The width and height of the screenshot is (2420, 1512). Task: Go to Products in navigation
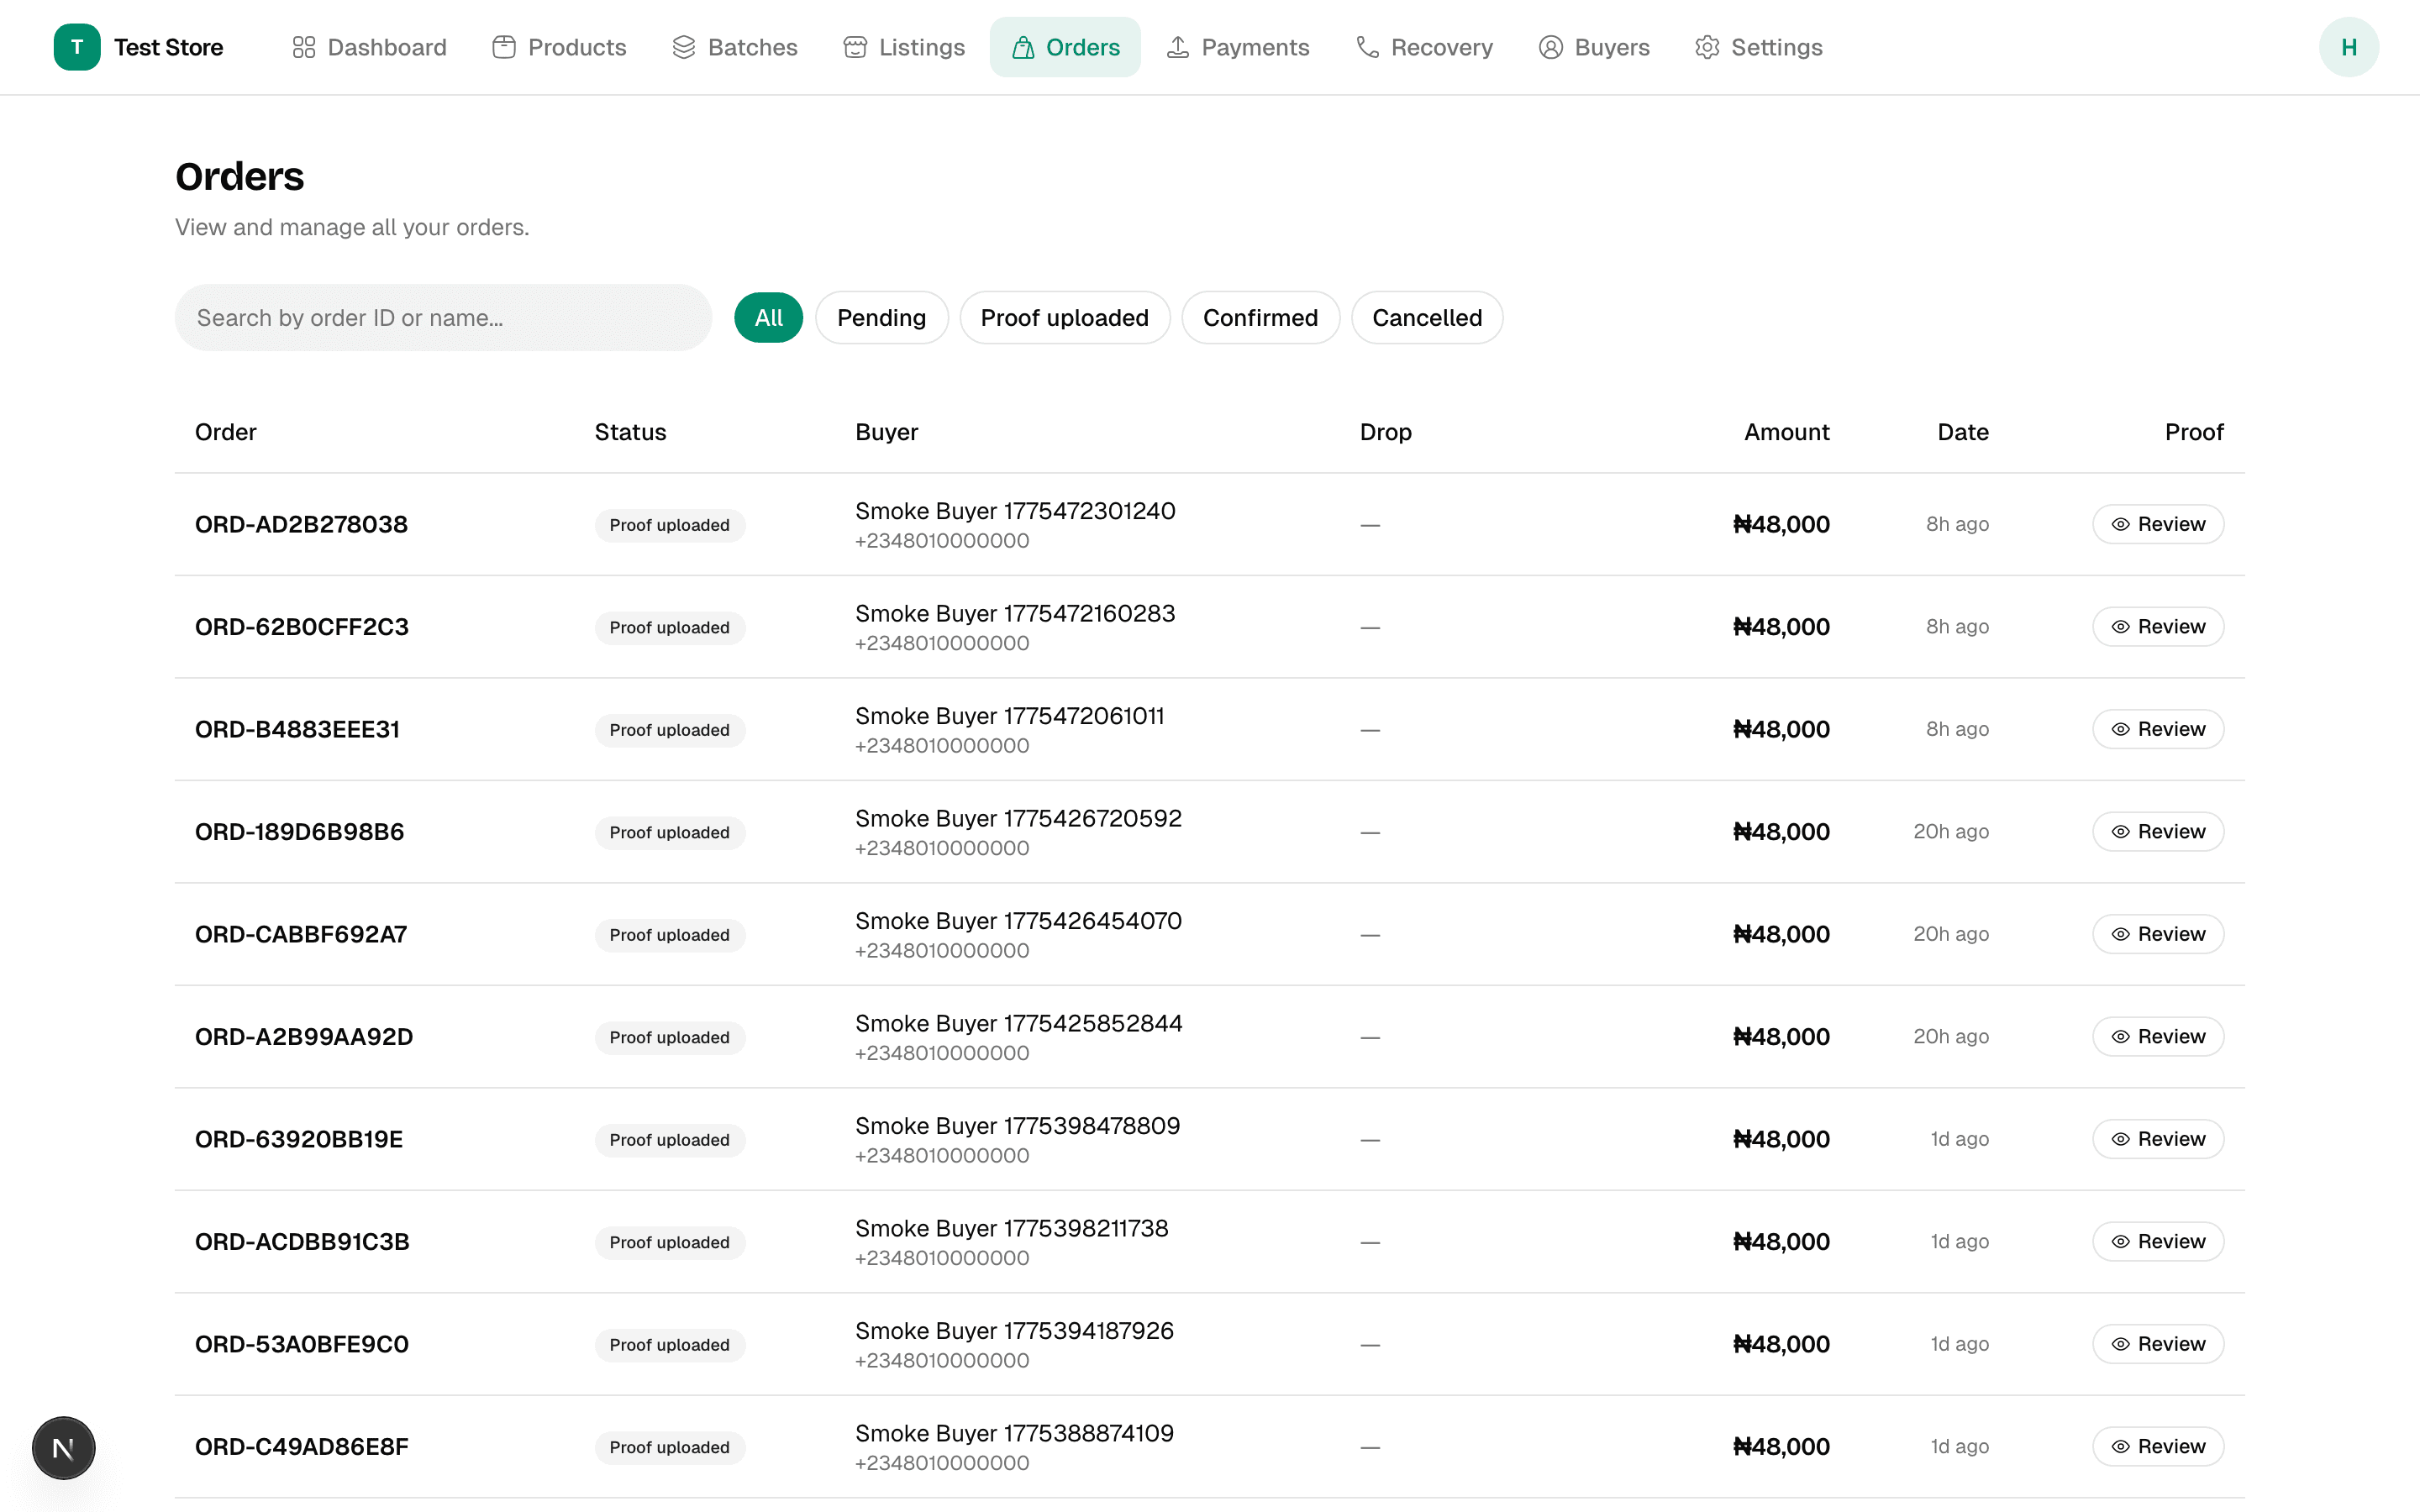[x=559, y=47]
